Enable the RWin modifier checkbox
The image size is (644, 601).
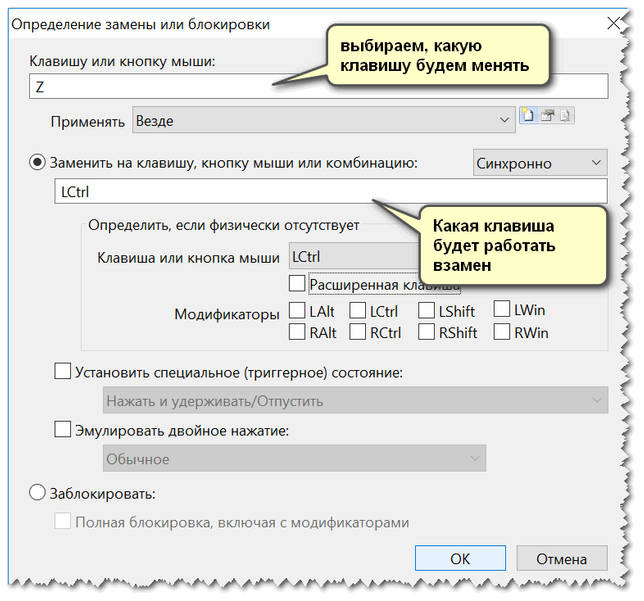point(501,332)
